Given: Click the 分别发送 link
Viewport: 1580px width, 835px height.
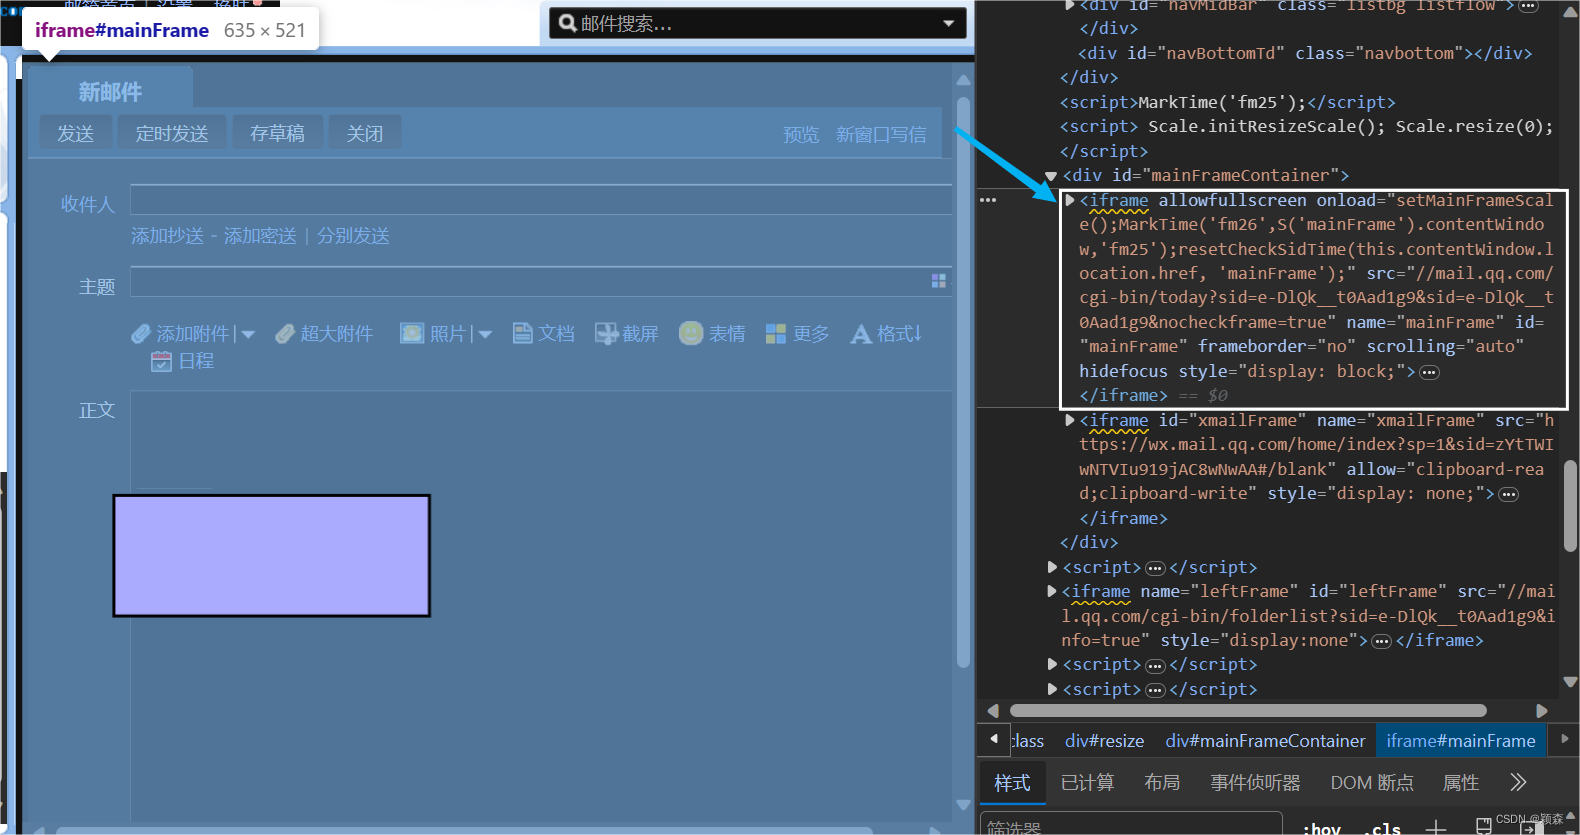Looking at the screenshot, I should coord(353,236).
